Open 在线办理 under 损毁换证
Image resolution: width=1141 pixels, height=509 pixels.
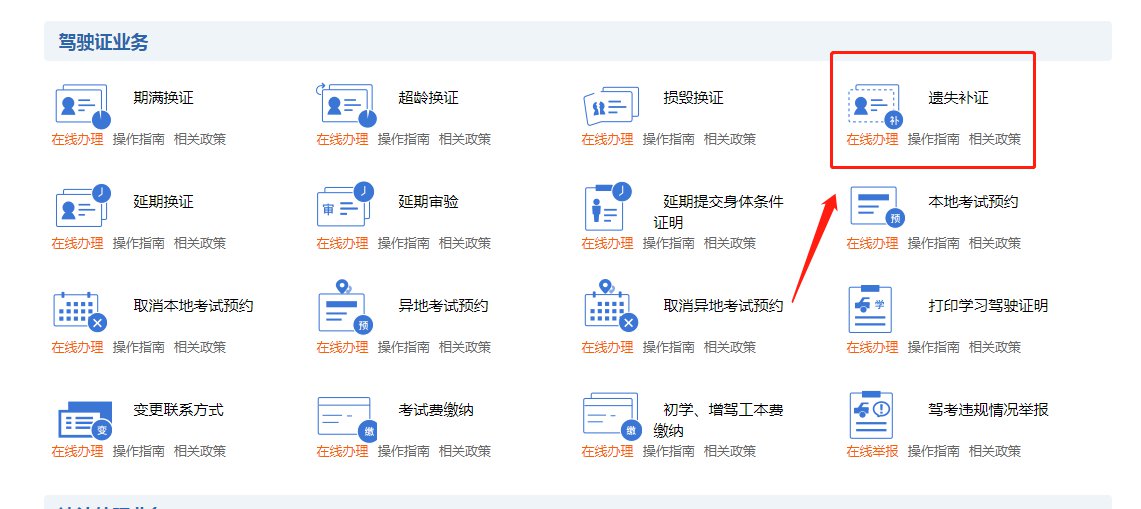tap(608, 139)
